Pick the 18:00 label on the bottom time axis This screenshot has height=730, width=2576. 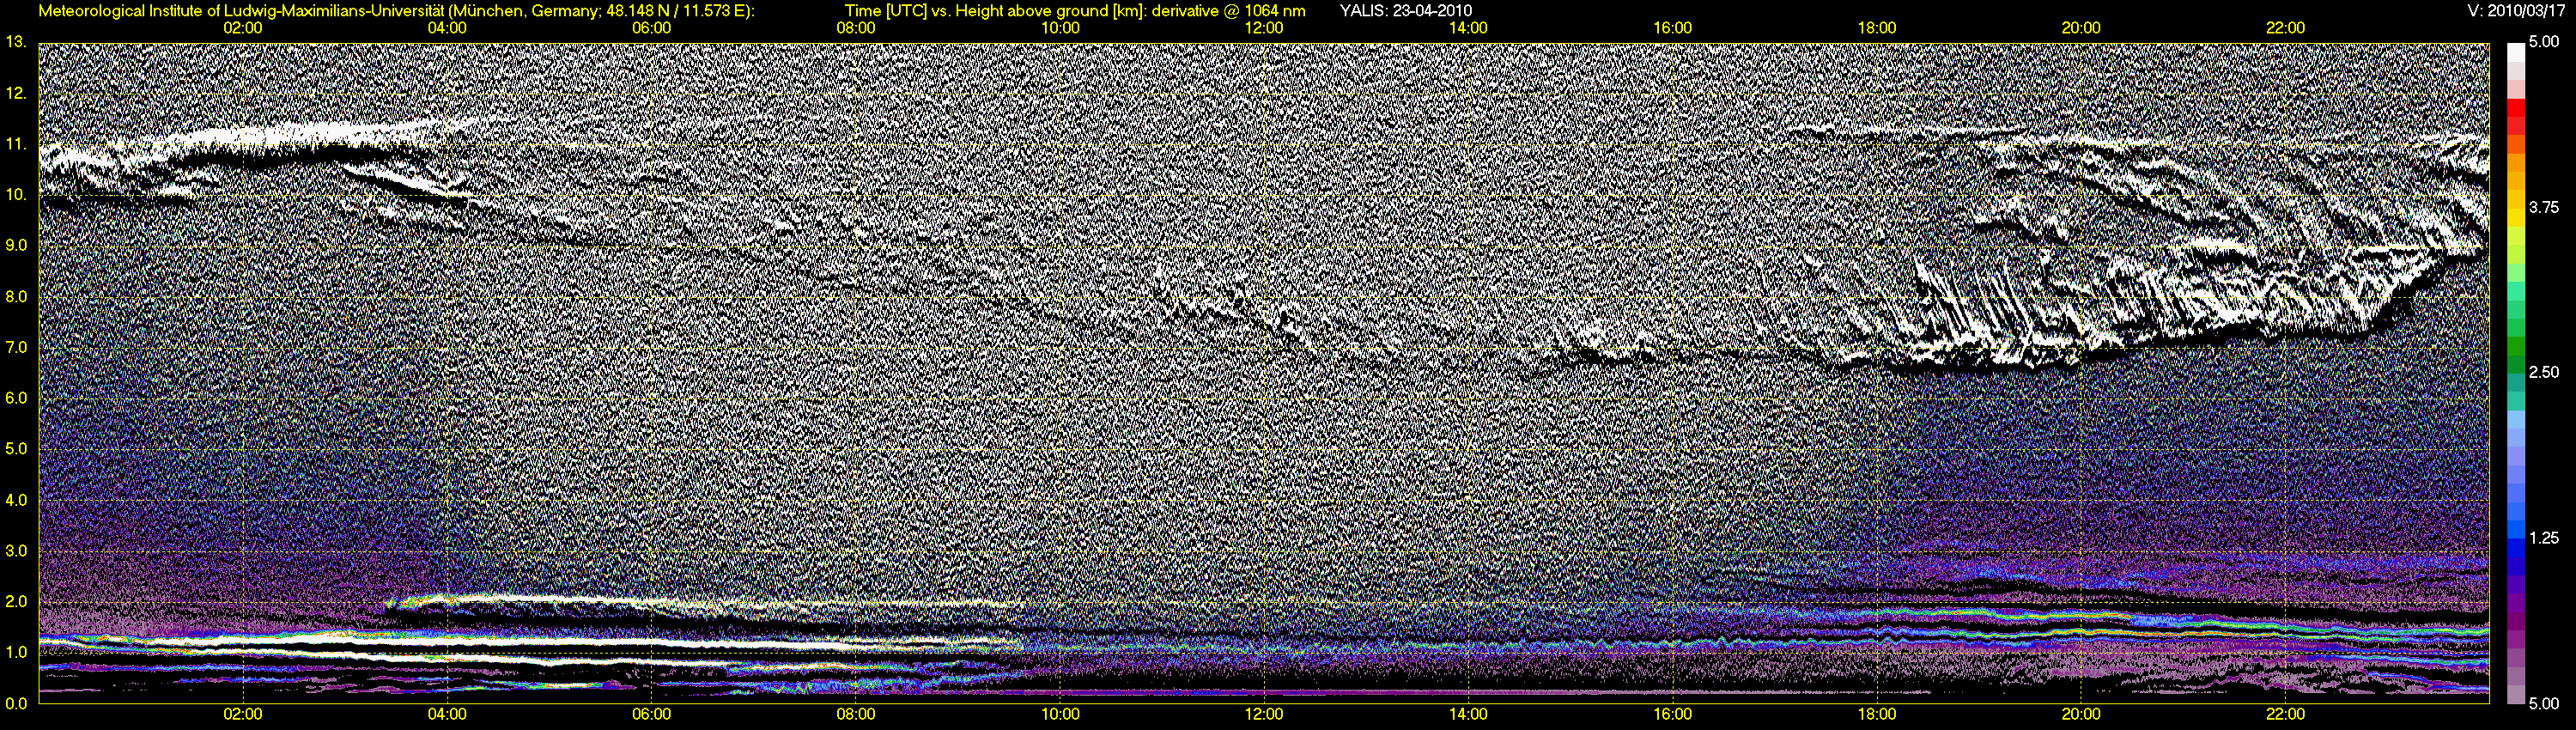[1877, 714]
